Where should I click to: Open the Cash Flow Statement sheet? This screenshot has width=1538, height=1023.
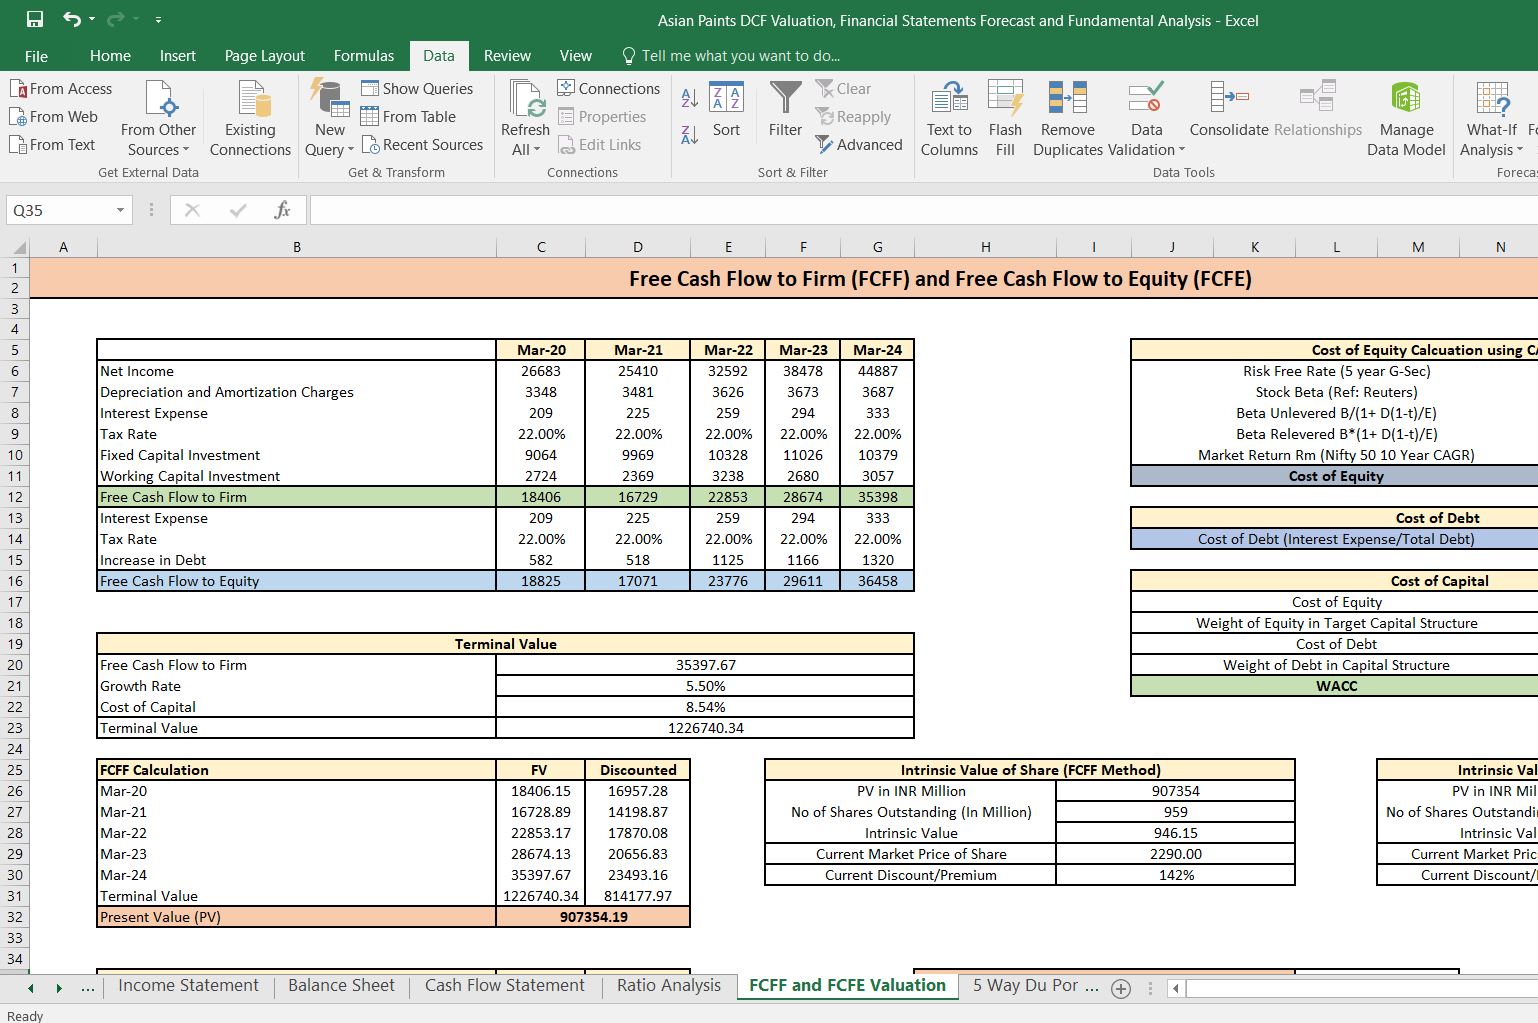click(x=505, y=986)
